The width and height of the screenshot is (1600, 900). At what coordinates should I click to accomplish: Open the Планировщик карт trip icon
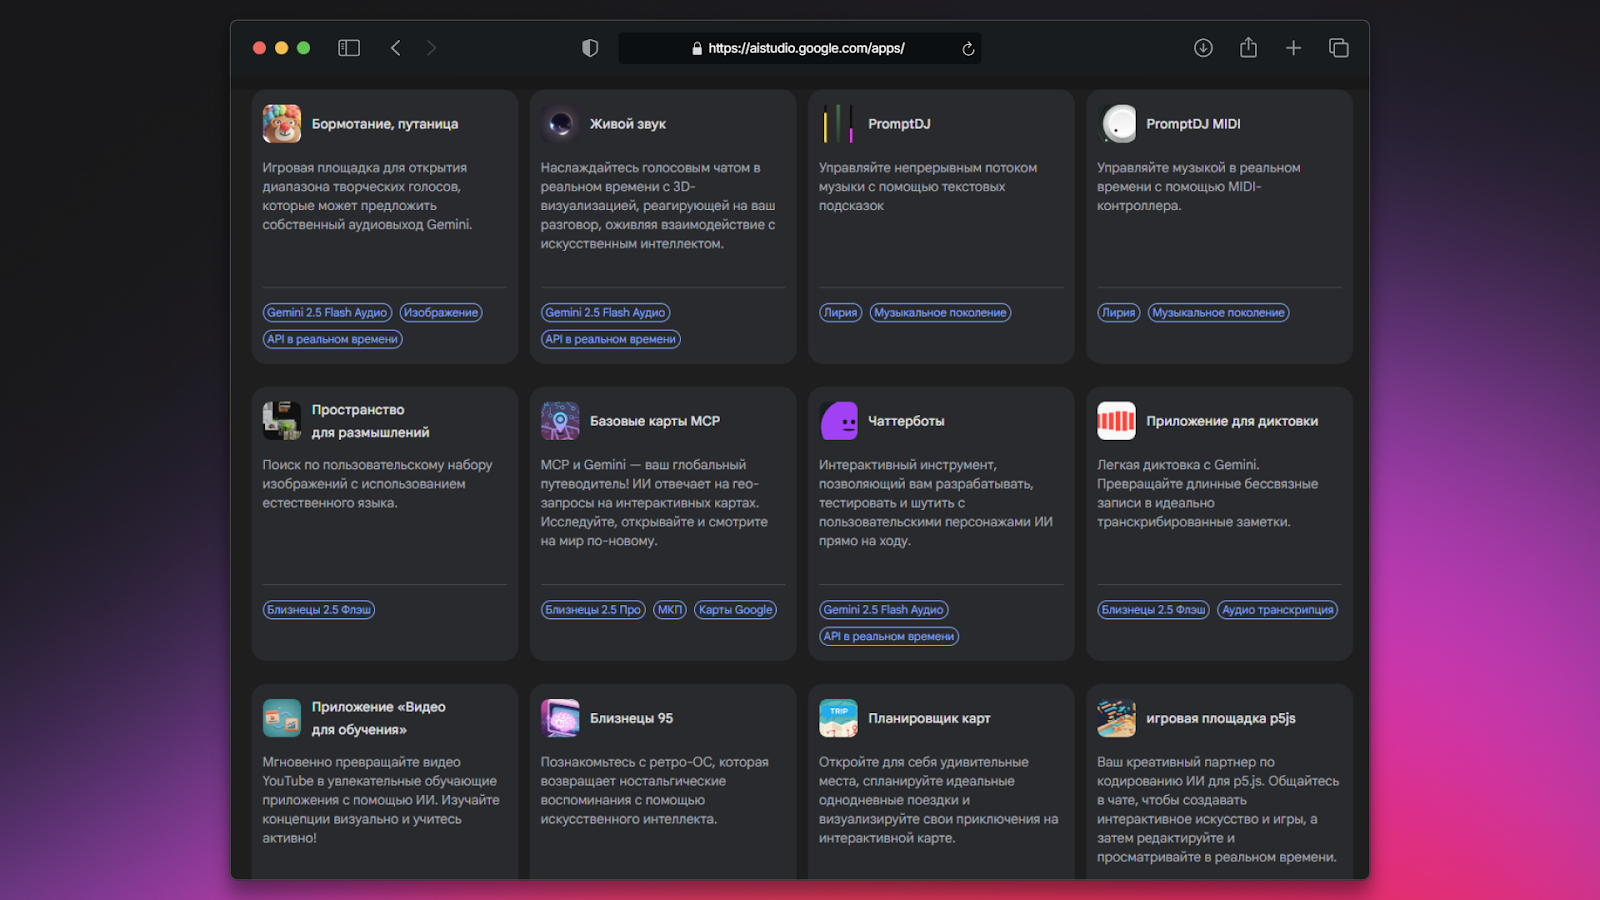coord(838,718)
